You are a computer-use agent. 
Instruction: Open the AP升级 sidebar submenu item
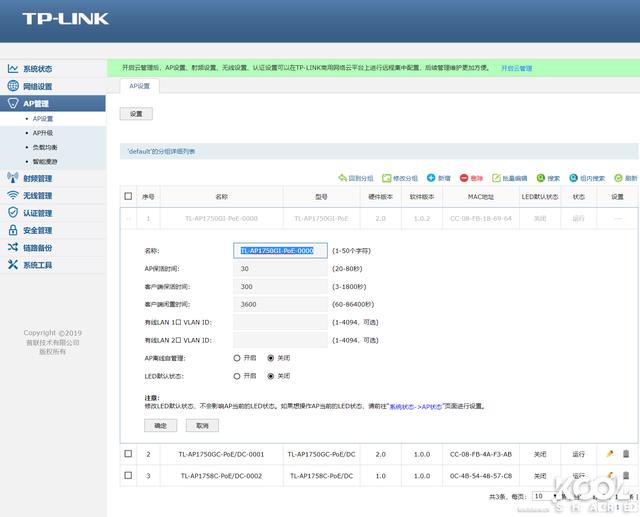[x=43, y=133]
